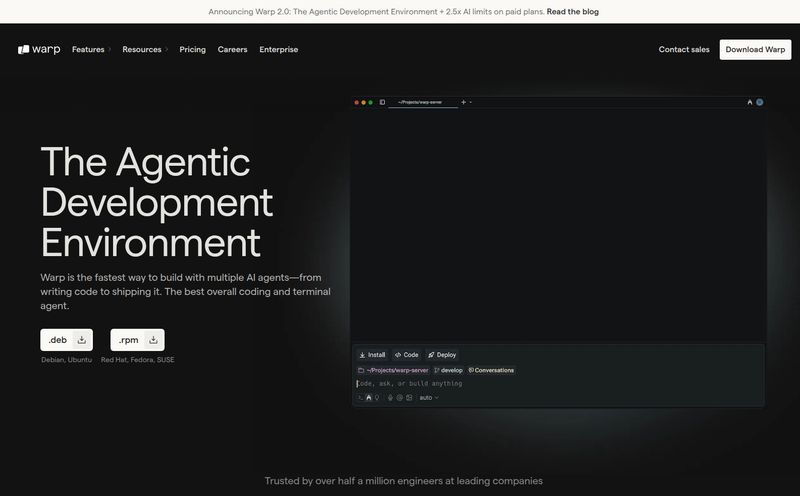Open the Conversations chip
Image resolution: width=800 pixels, height=496 pixels.
click(x=491, y=370)
